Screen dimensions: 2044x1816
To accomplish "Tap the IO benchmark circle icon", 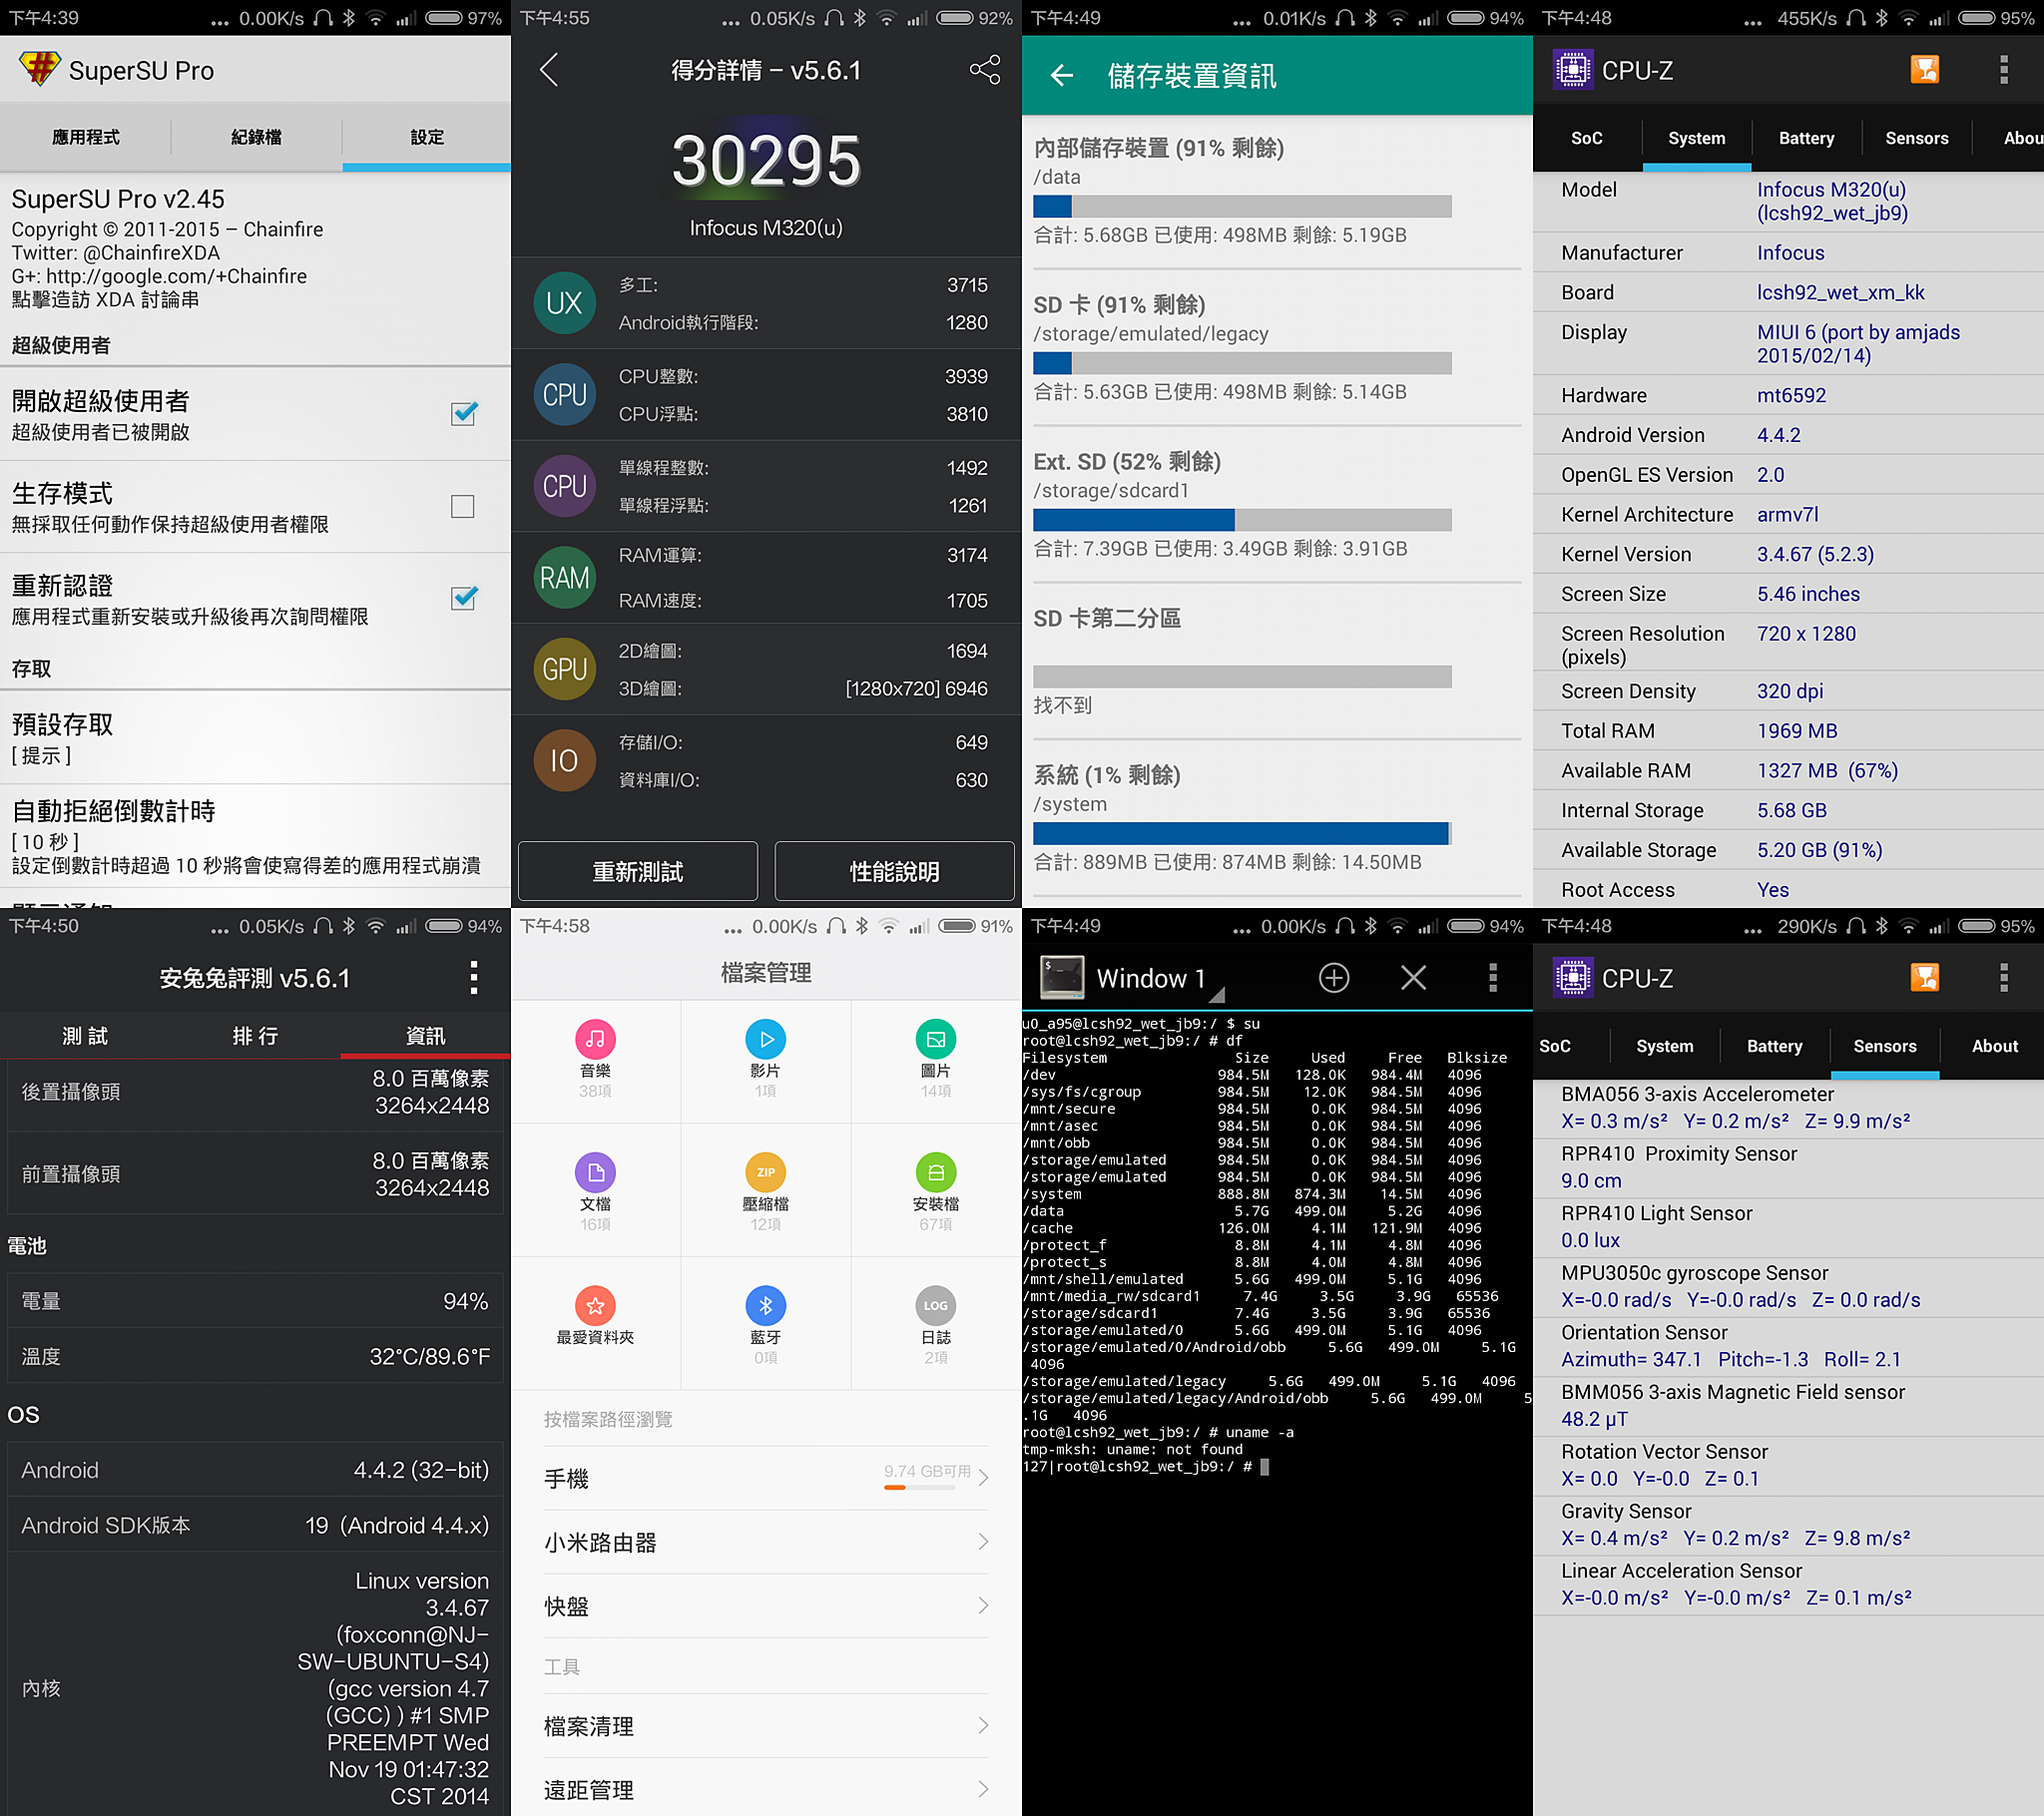I will click(x=564, y=761).
